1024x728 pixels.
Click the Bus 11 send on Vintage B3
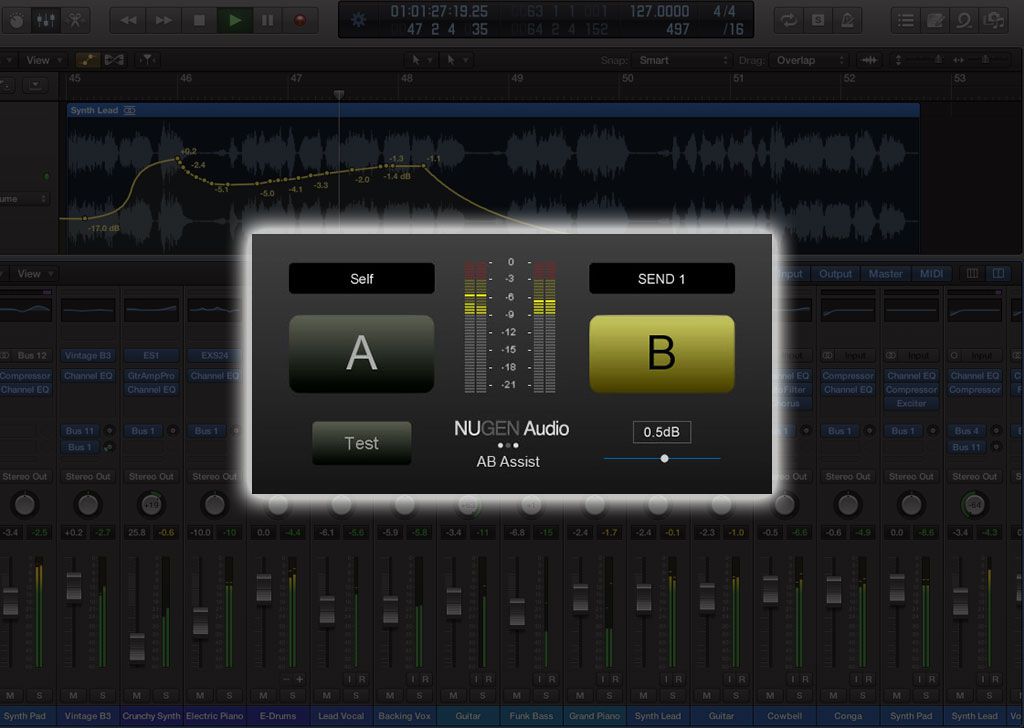pos(80,431)
